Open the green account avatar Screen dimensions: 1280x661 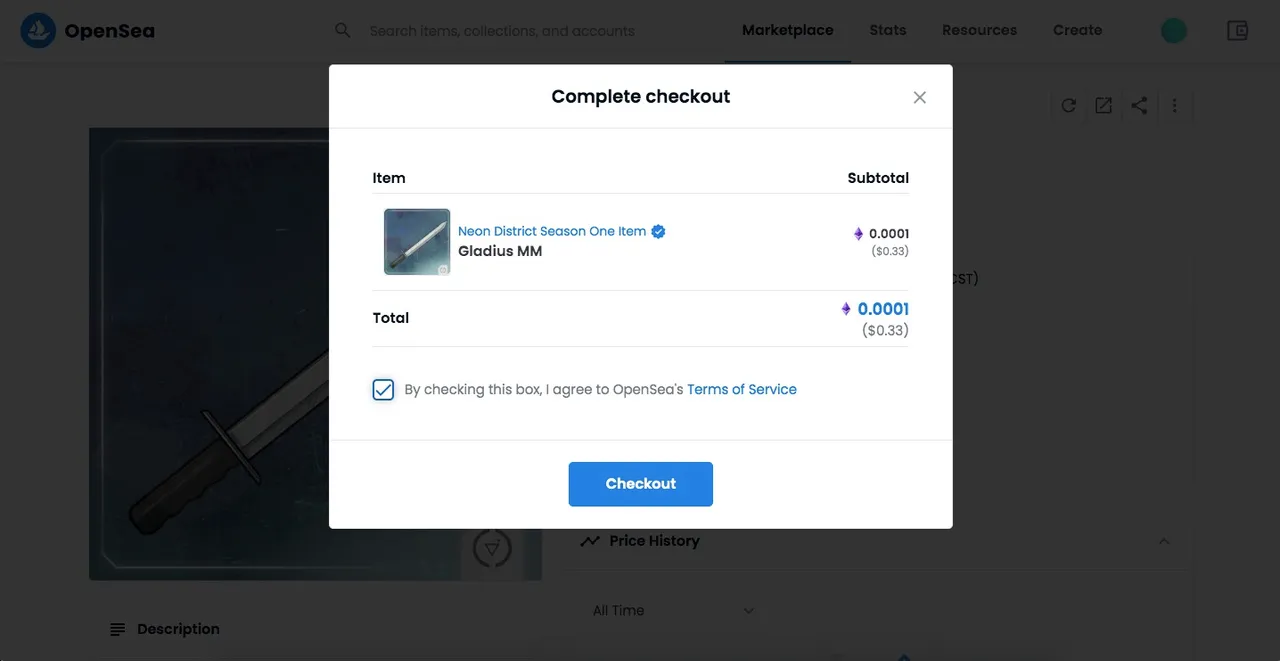point(1174,31)
